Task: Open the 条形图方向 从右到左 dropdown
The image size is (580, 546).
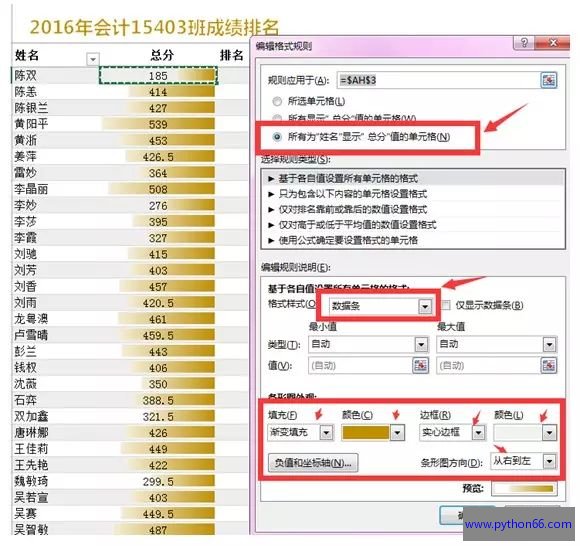Action: (x=549, y=461)
